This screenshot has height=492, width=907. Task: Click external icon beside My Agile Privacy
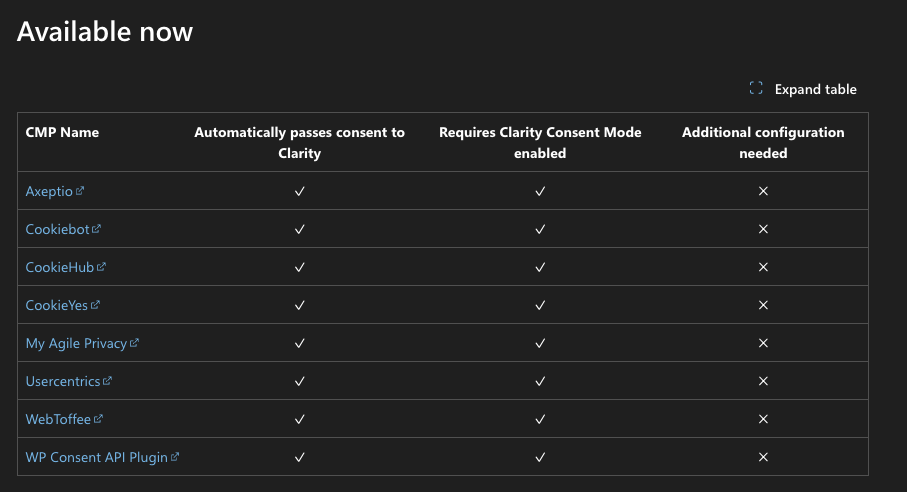coord(135,342)
